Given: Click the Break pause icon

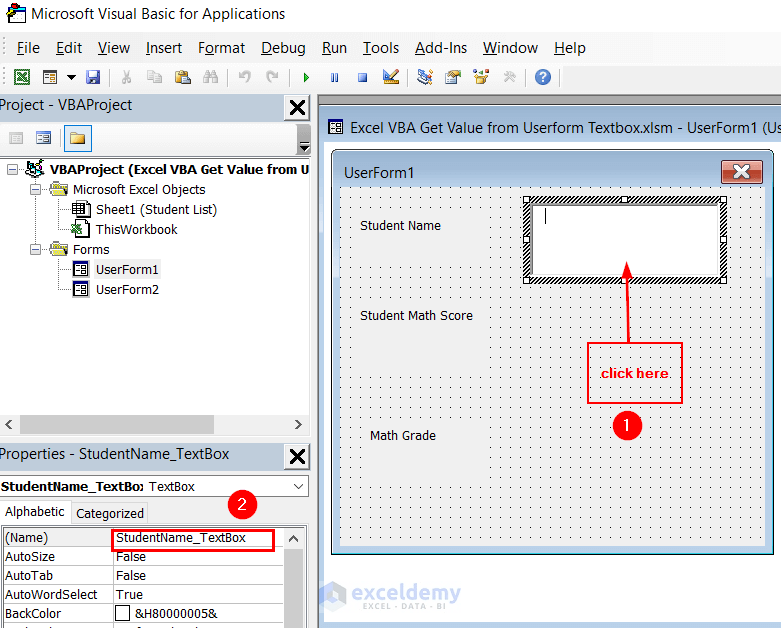Looking at the screenshot, I should pos(334,77).
